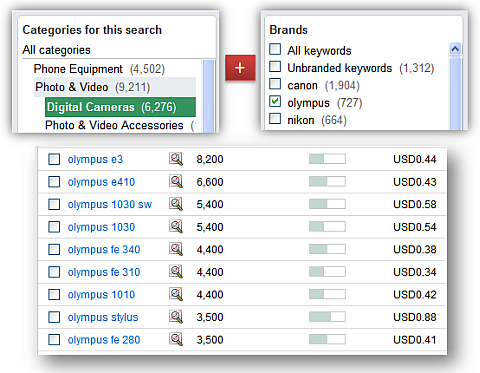
Task: Click the magnifier icon for olympus stylus
Action: pyautogui.click(x=176, y=317)
